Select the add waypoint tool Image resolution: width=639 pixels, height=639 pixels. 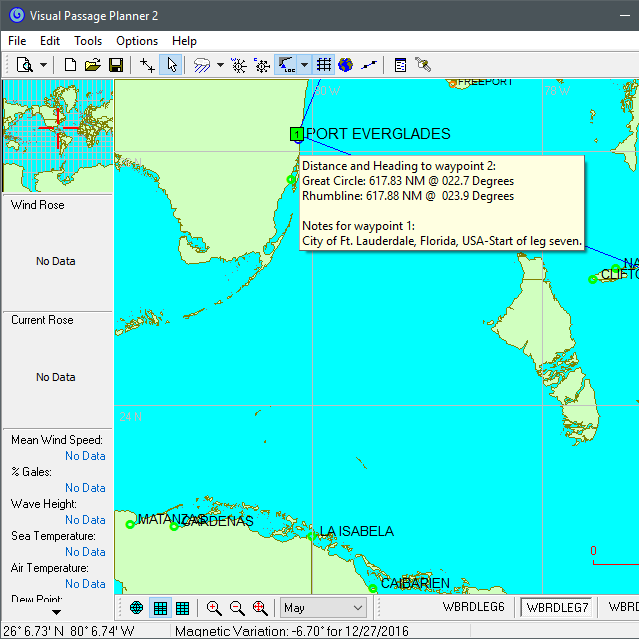click(x=148, y=64)
